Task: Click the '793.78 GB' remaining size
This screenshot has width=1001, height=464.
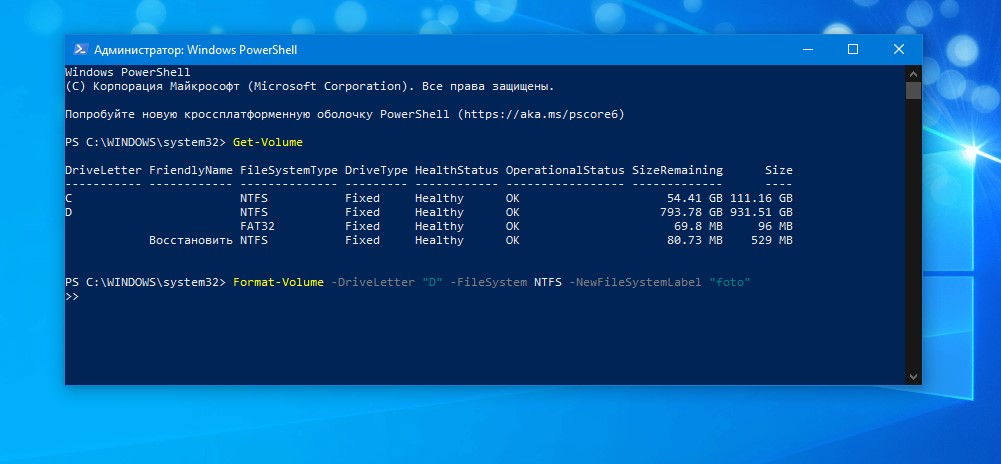Action: (x=691, y=213)
